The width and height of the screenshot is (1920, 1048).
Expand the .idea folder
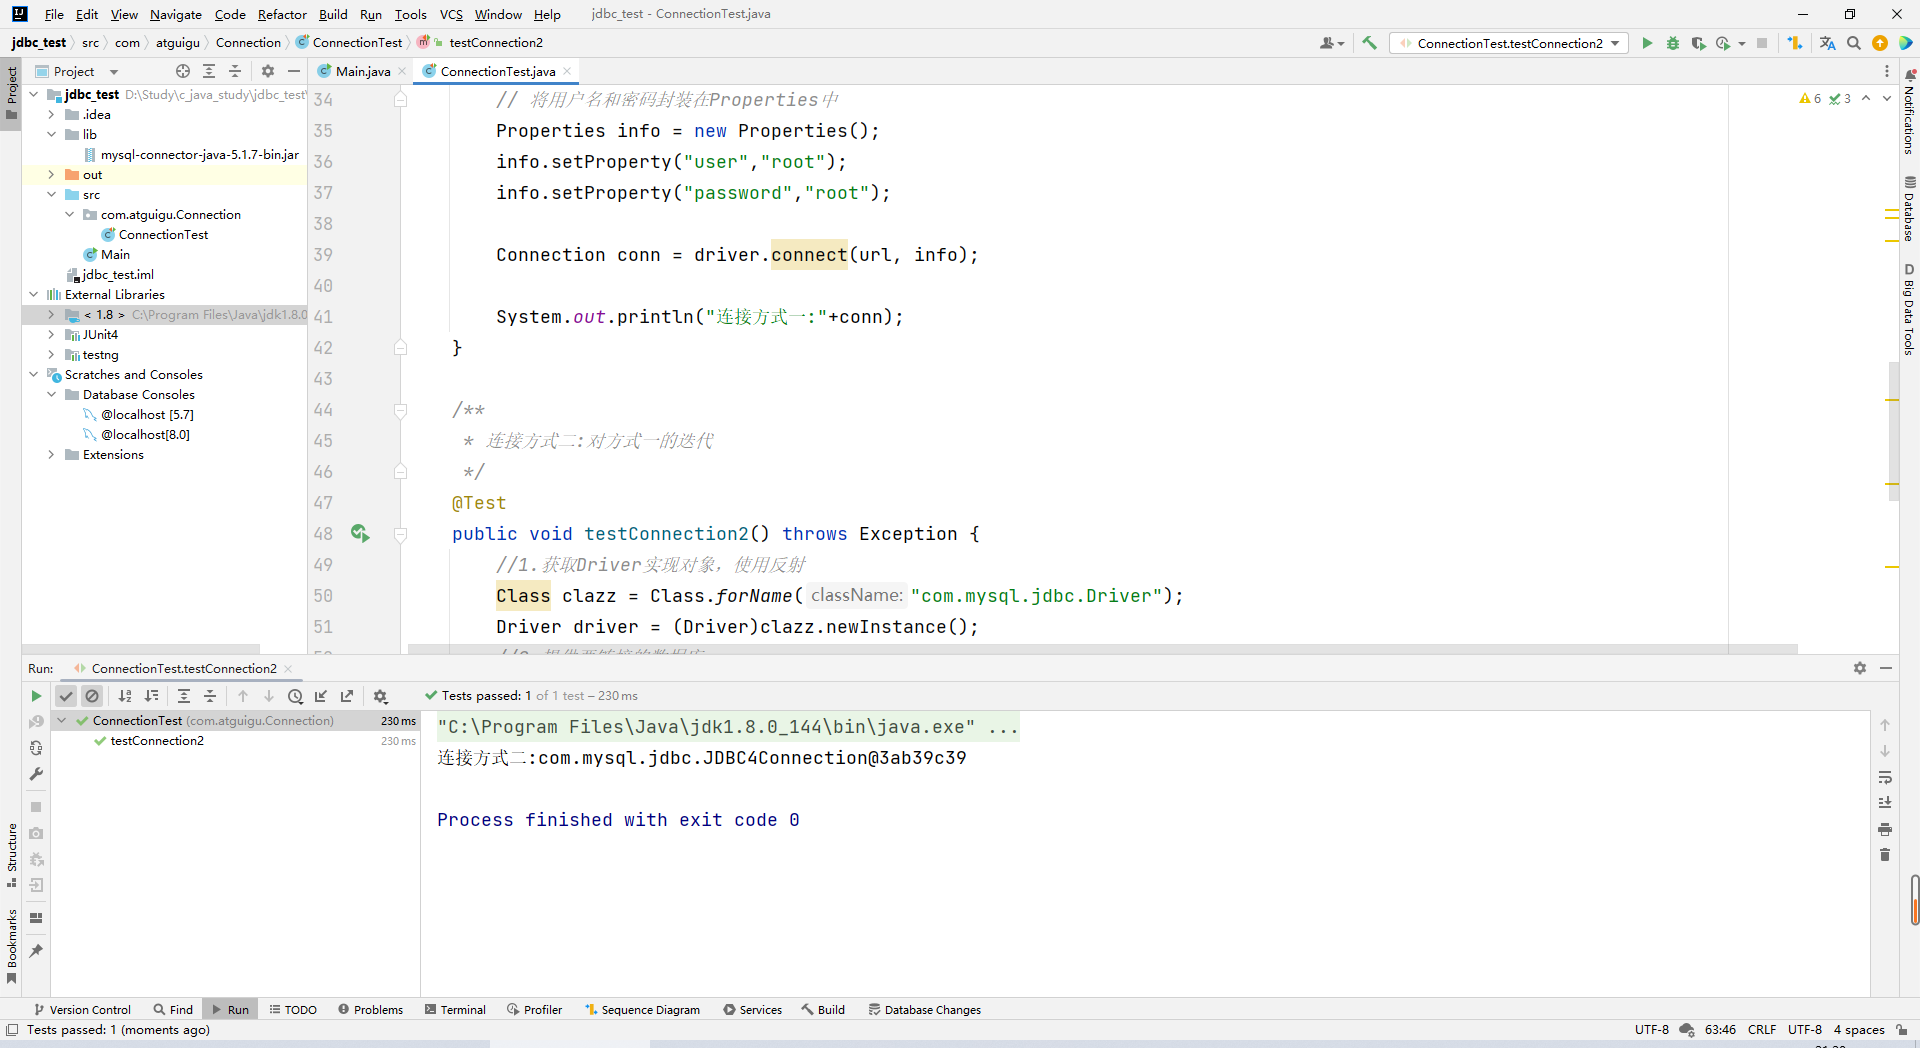click(x=51, y=115)
